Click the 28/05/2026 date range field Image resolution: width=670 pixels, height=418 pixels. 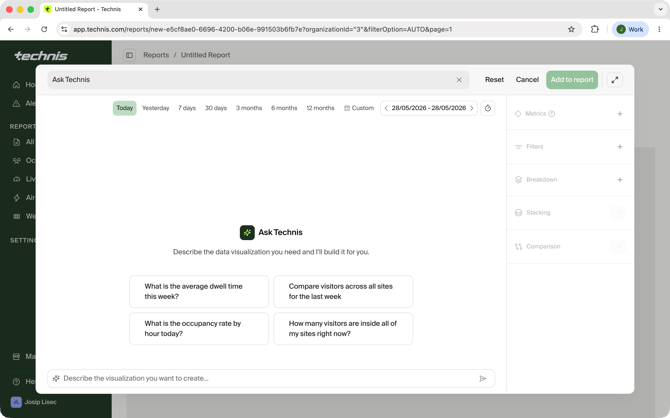[429, 108]
